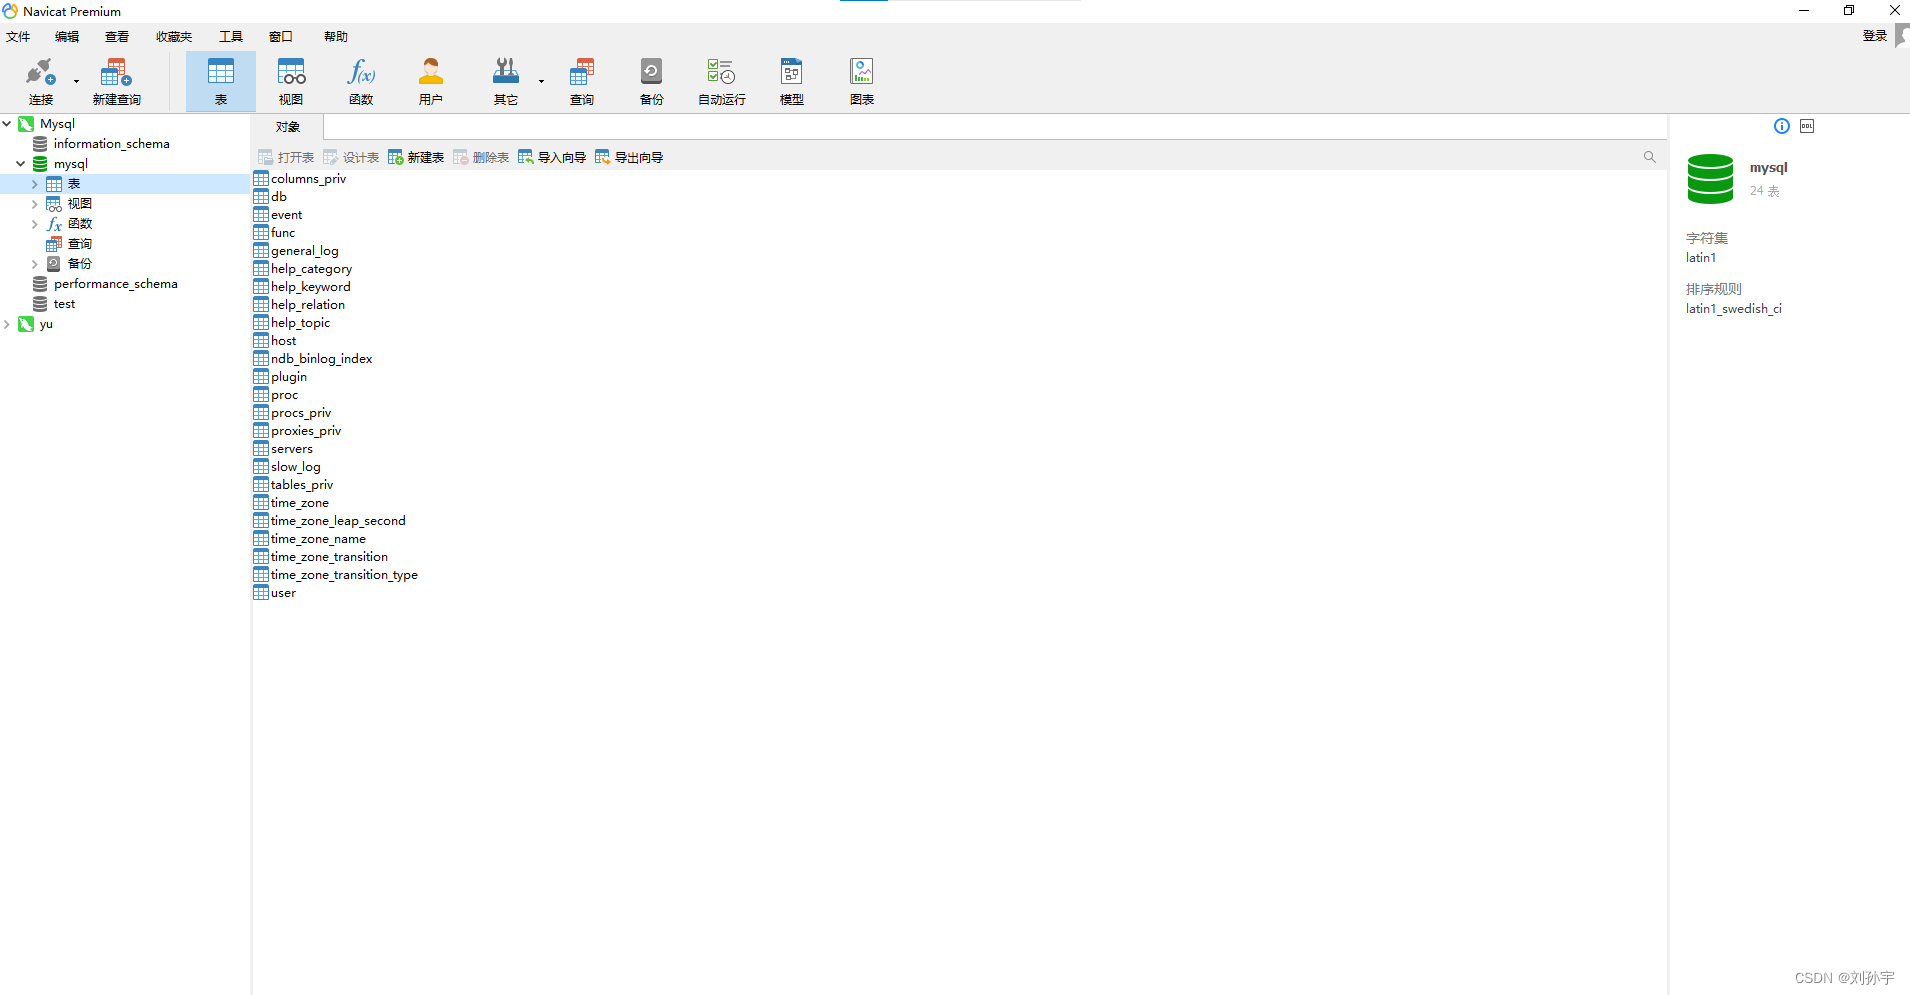Select the 查询 node in tree
The height and width of the screenshot is (995, 1910).
79,244
